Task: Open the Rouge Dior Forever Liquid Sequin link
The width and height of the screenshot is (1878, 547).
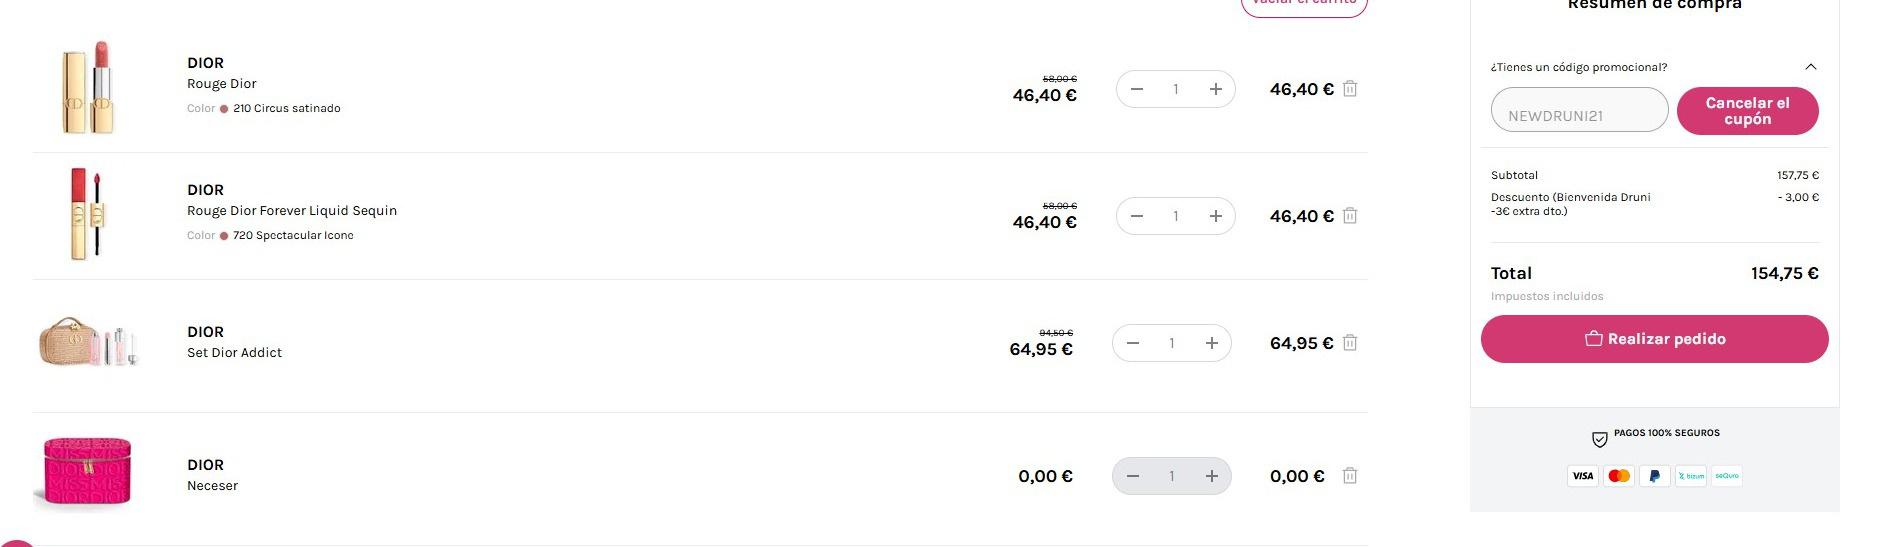Action: pyautogui.click(x=292, y=211)
